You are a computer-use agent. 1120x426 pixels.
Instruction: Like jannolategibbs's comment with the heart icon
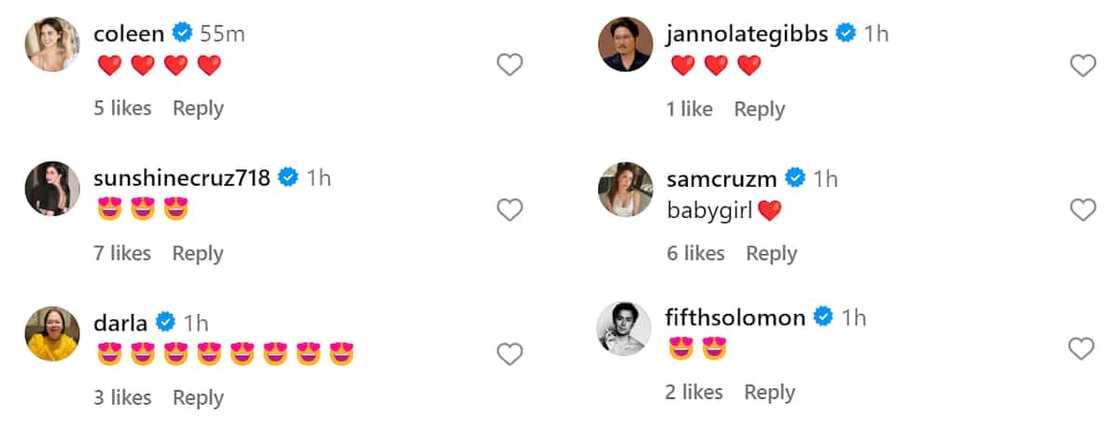[x=1083, y=66]
